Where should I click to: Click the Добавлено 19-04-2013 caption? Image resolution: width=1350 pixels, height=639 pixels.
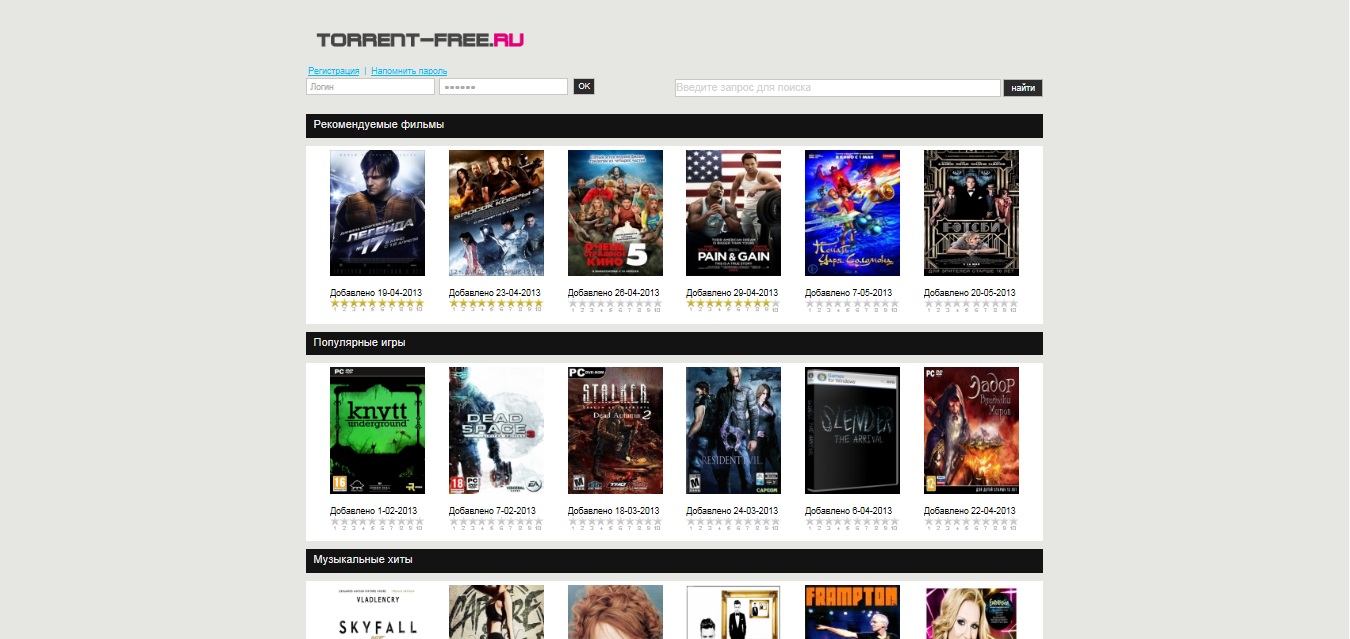coord(376,293)
